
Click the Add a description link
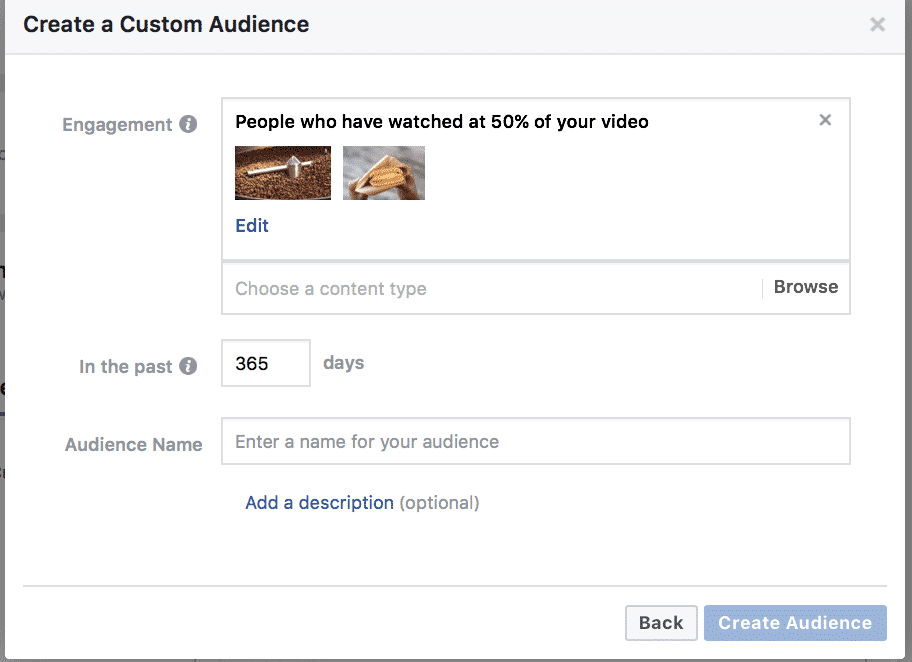(x=319, y=503)
